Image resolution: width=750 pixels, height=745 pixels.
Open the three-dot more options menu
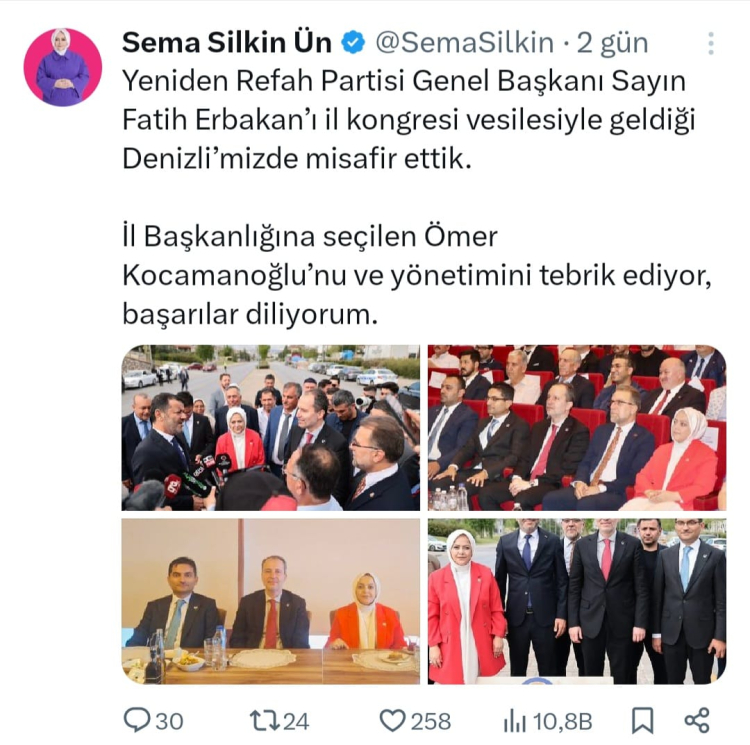(711, 44)
